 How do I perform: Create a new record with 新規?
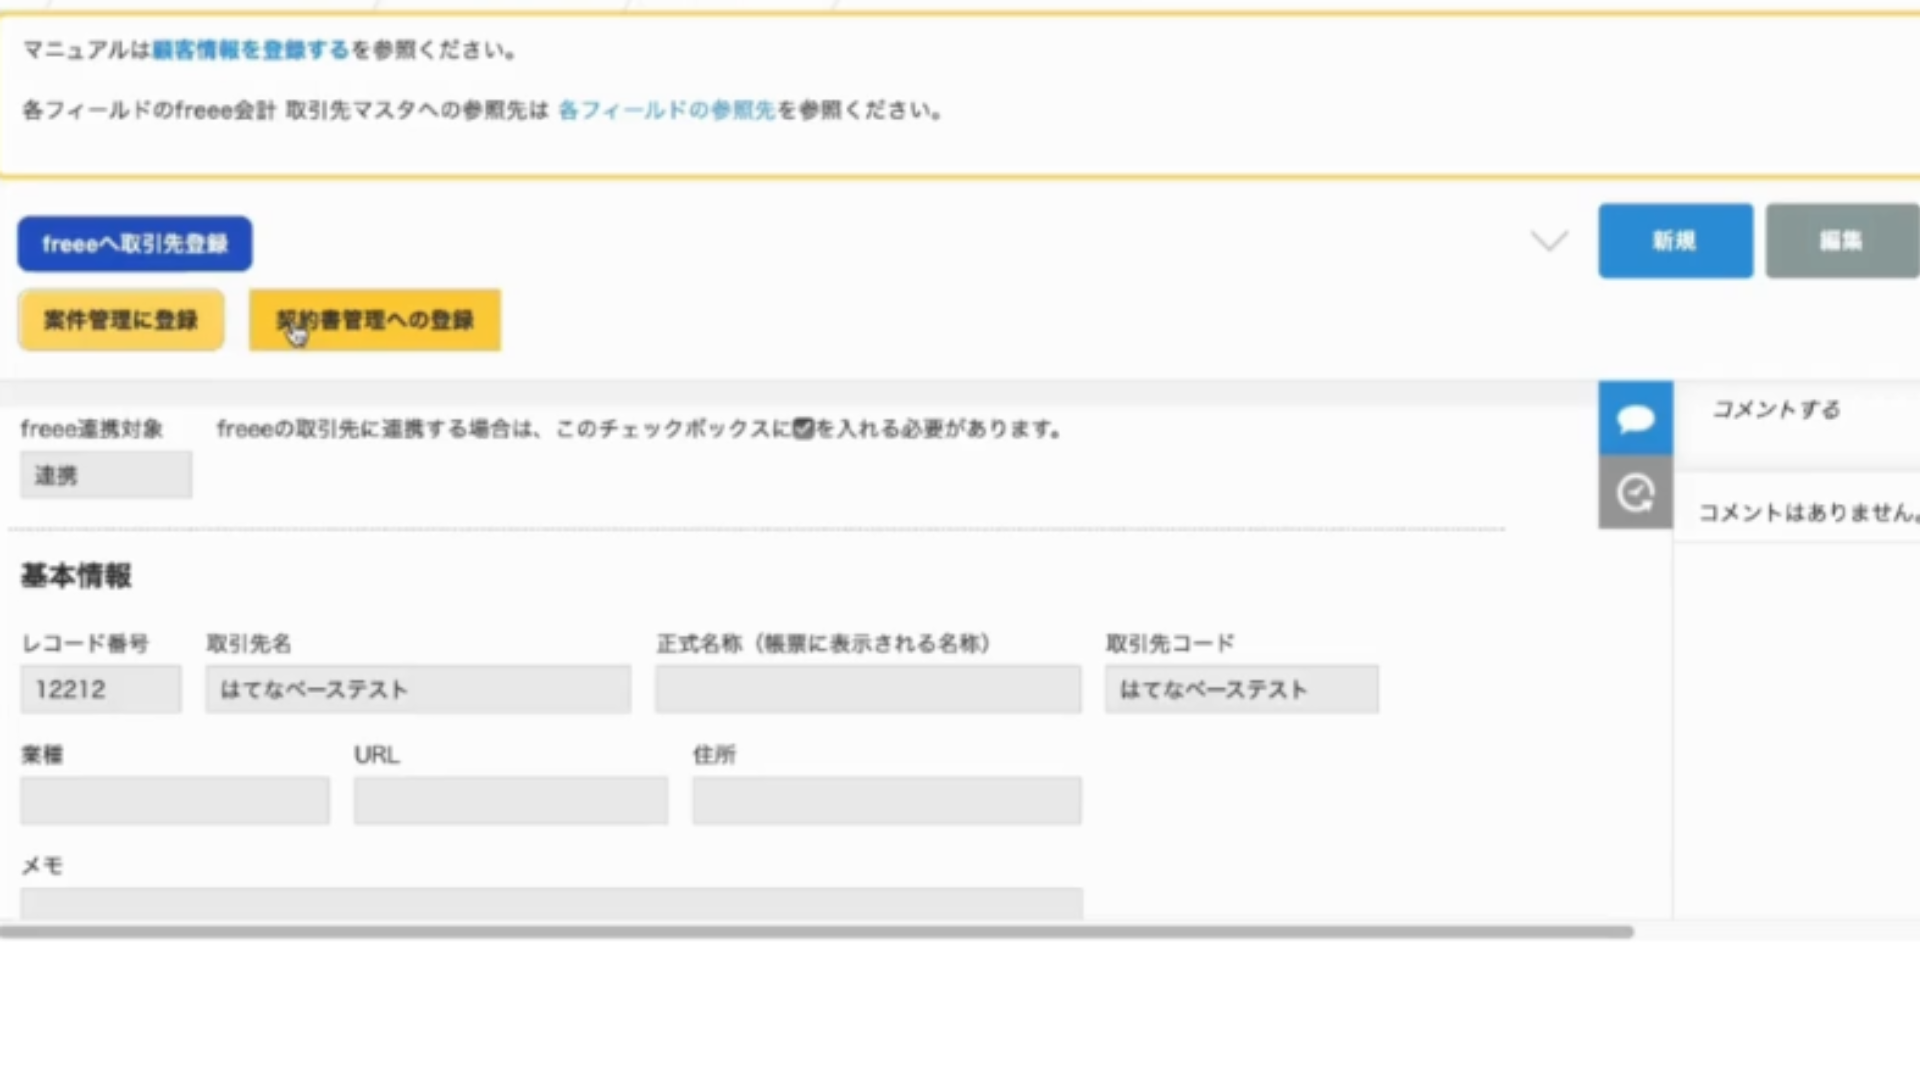point(1675,241)
